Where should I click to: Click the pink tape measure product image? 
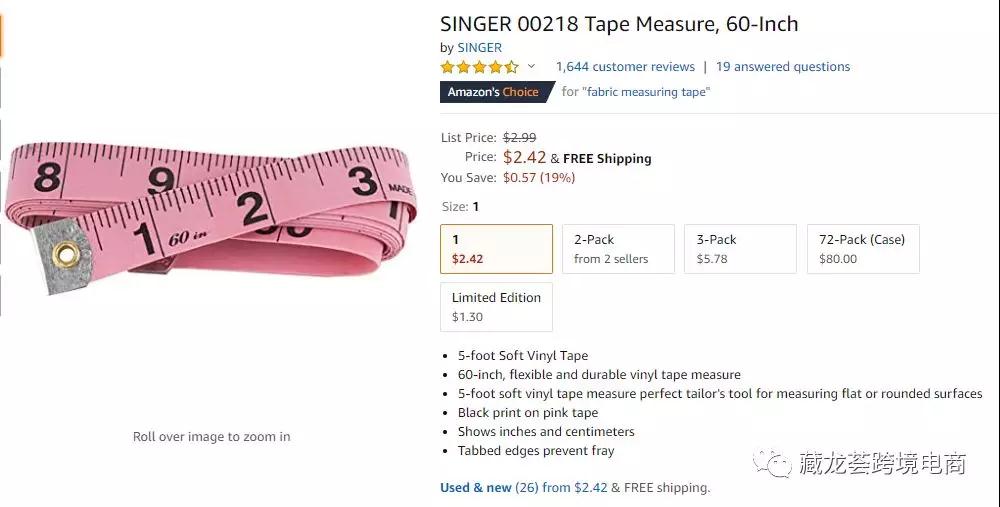pos(210,215)
